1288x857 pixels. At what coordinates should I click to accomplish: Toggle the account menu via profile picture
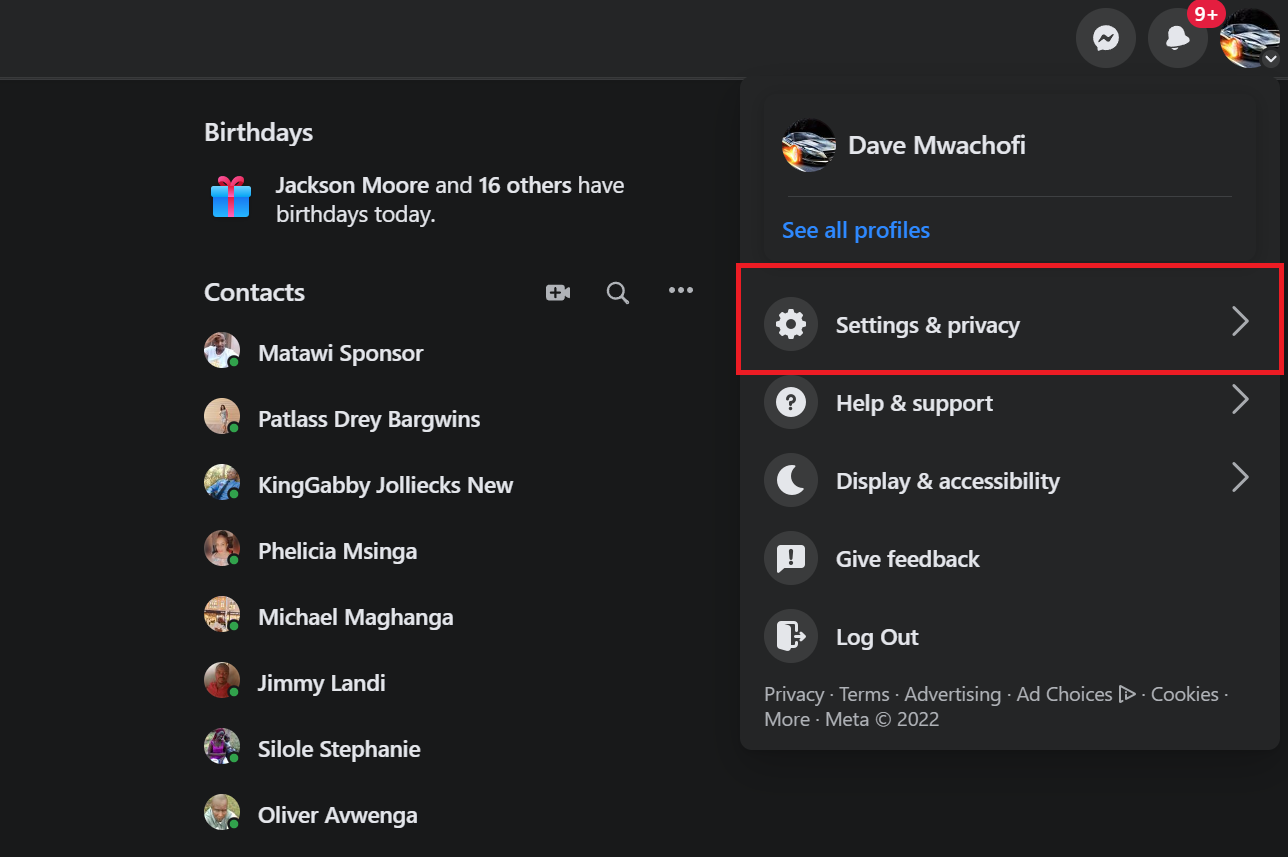click(x=1250, y=38)
